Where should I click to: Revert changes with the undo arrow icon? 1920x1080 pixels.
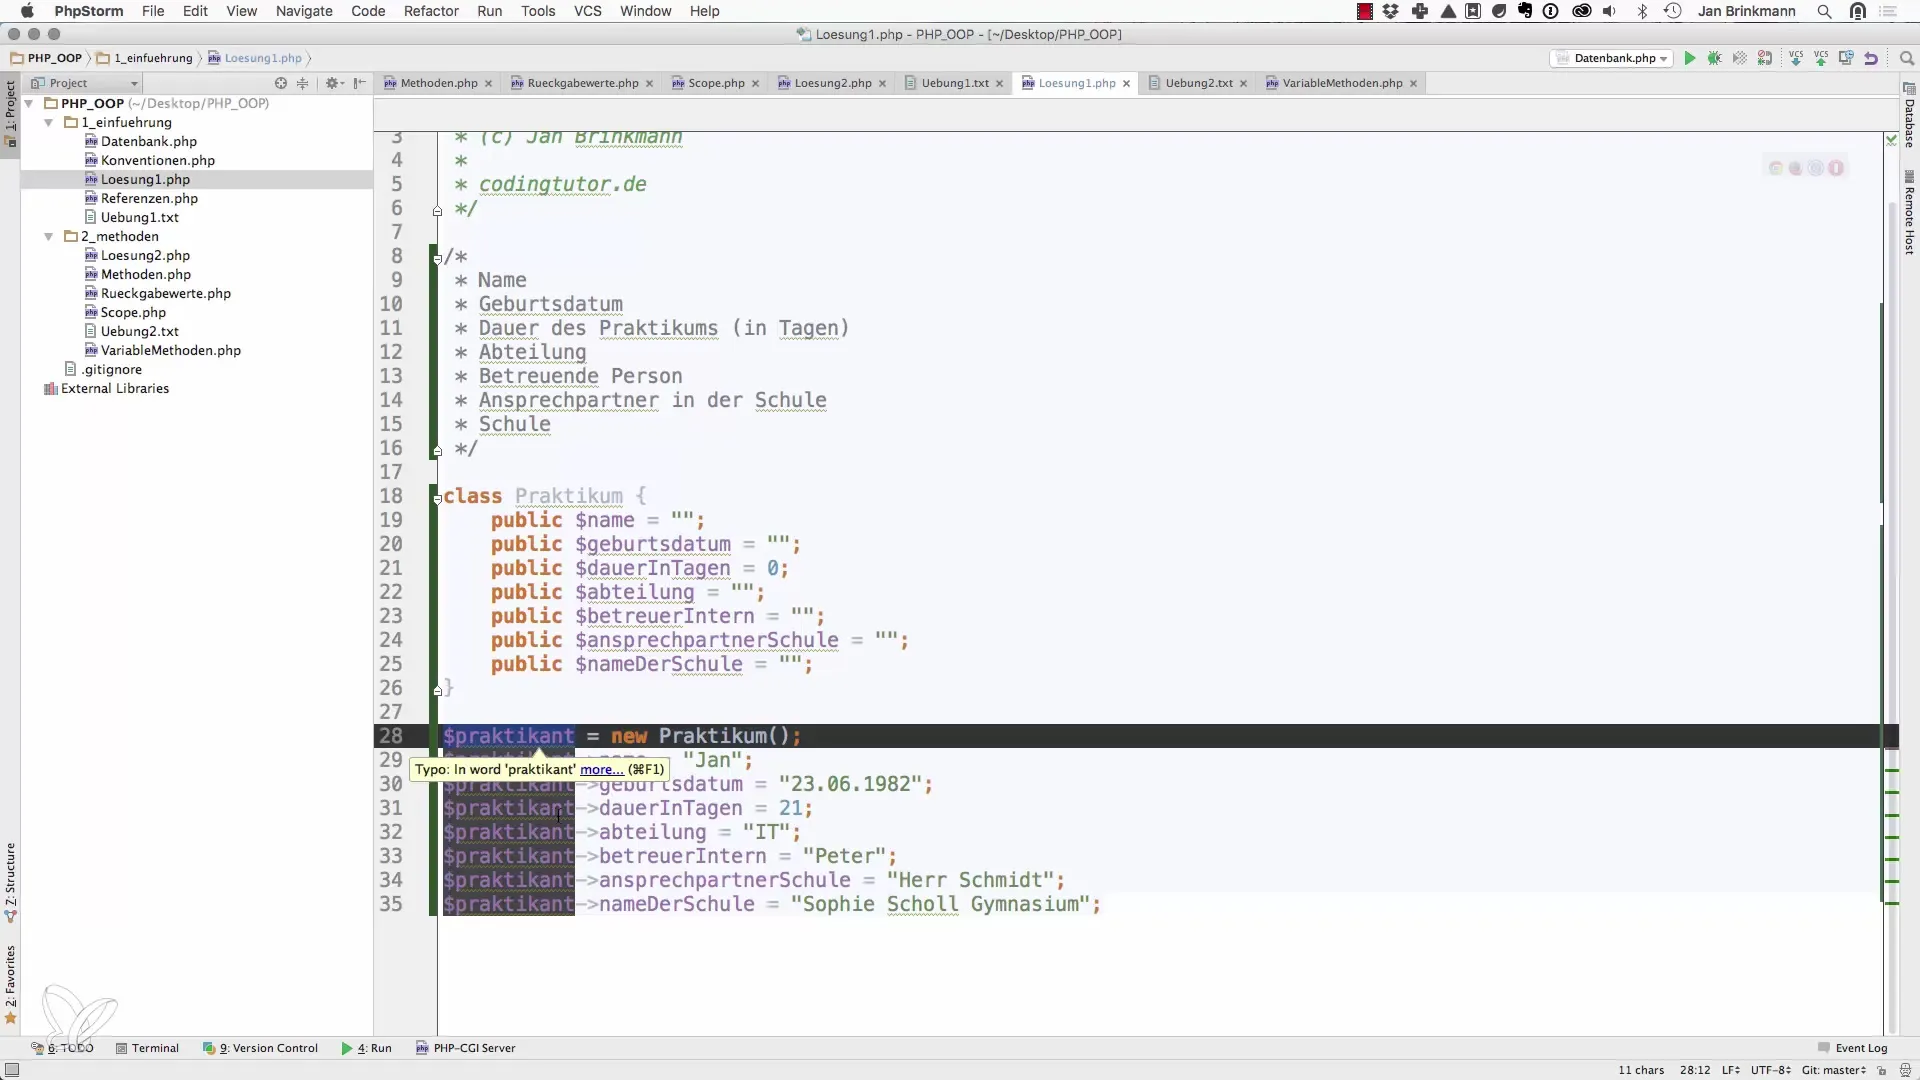(x=1871, y=59)
